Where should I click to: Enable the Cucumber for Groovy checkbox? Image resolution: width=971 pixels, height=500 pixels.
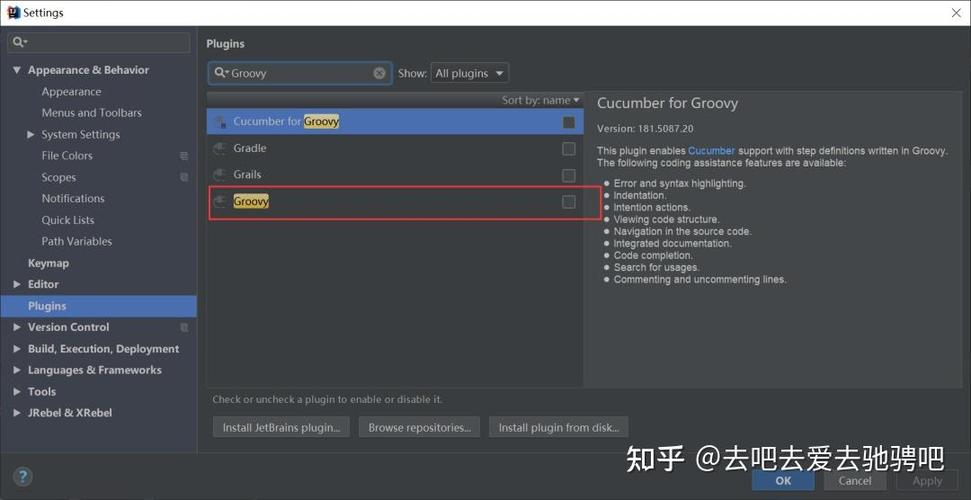(x=568, y=122)
